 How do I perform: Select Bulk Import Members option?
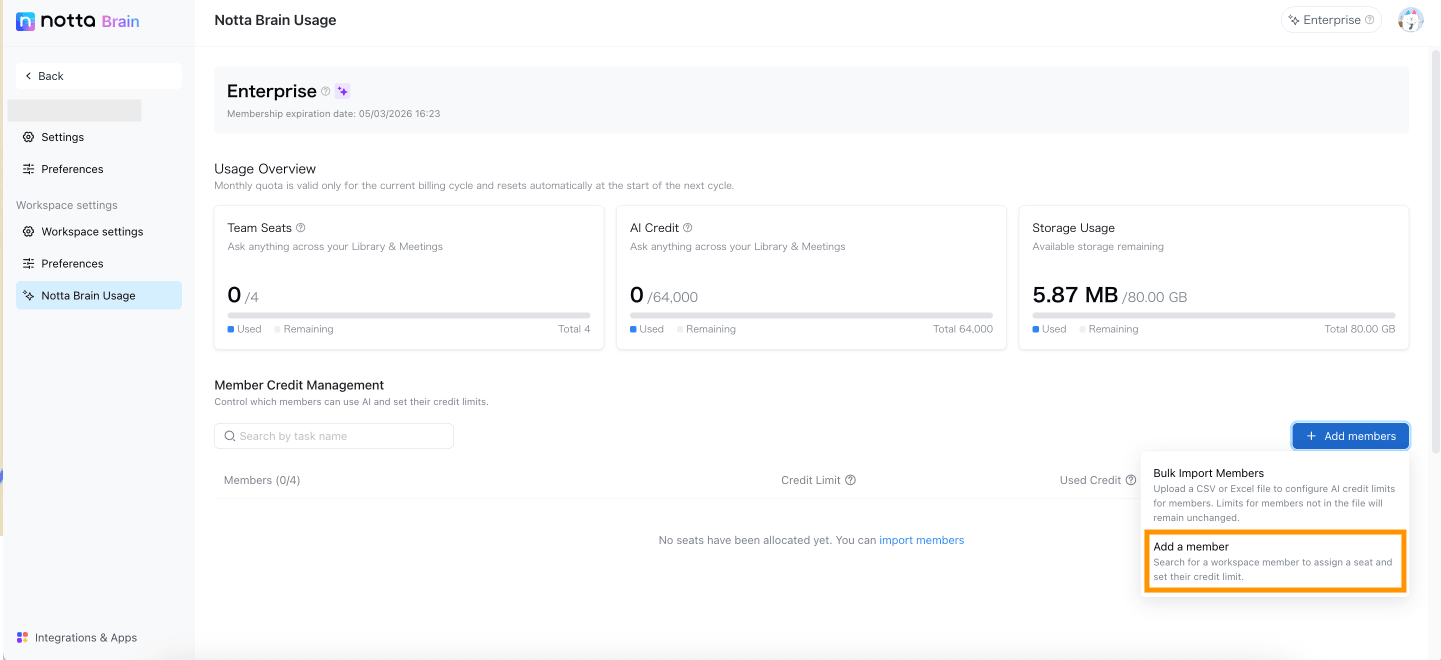coord(1275,495)
